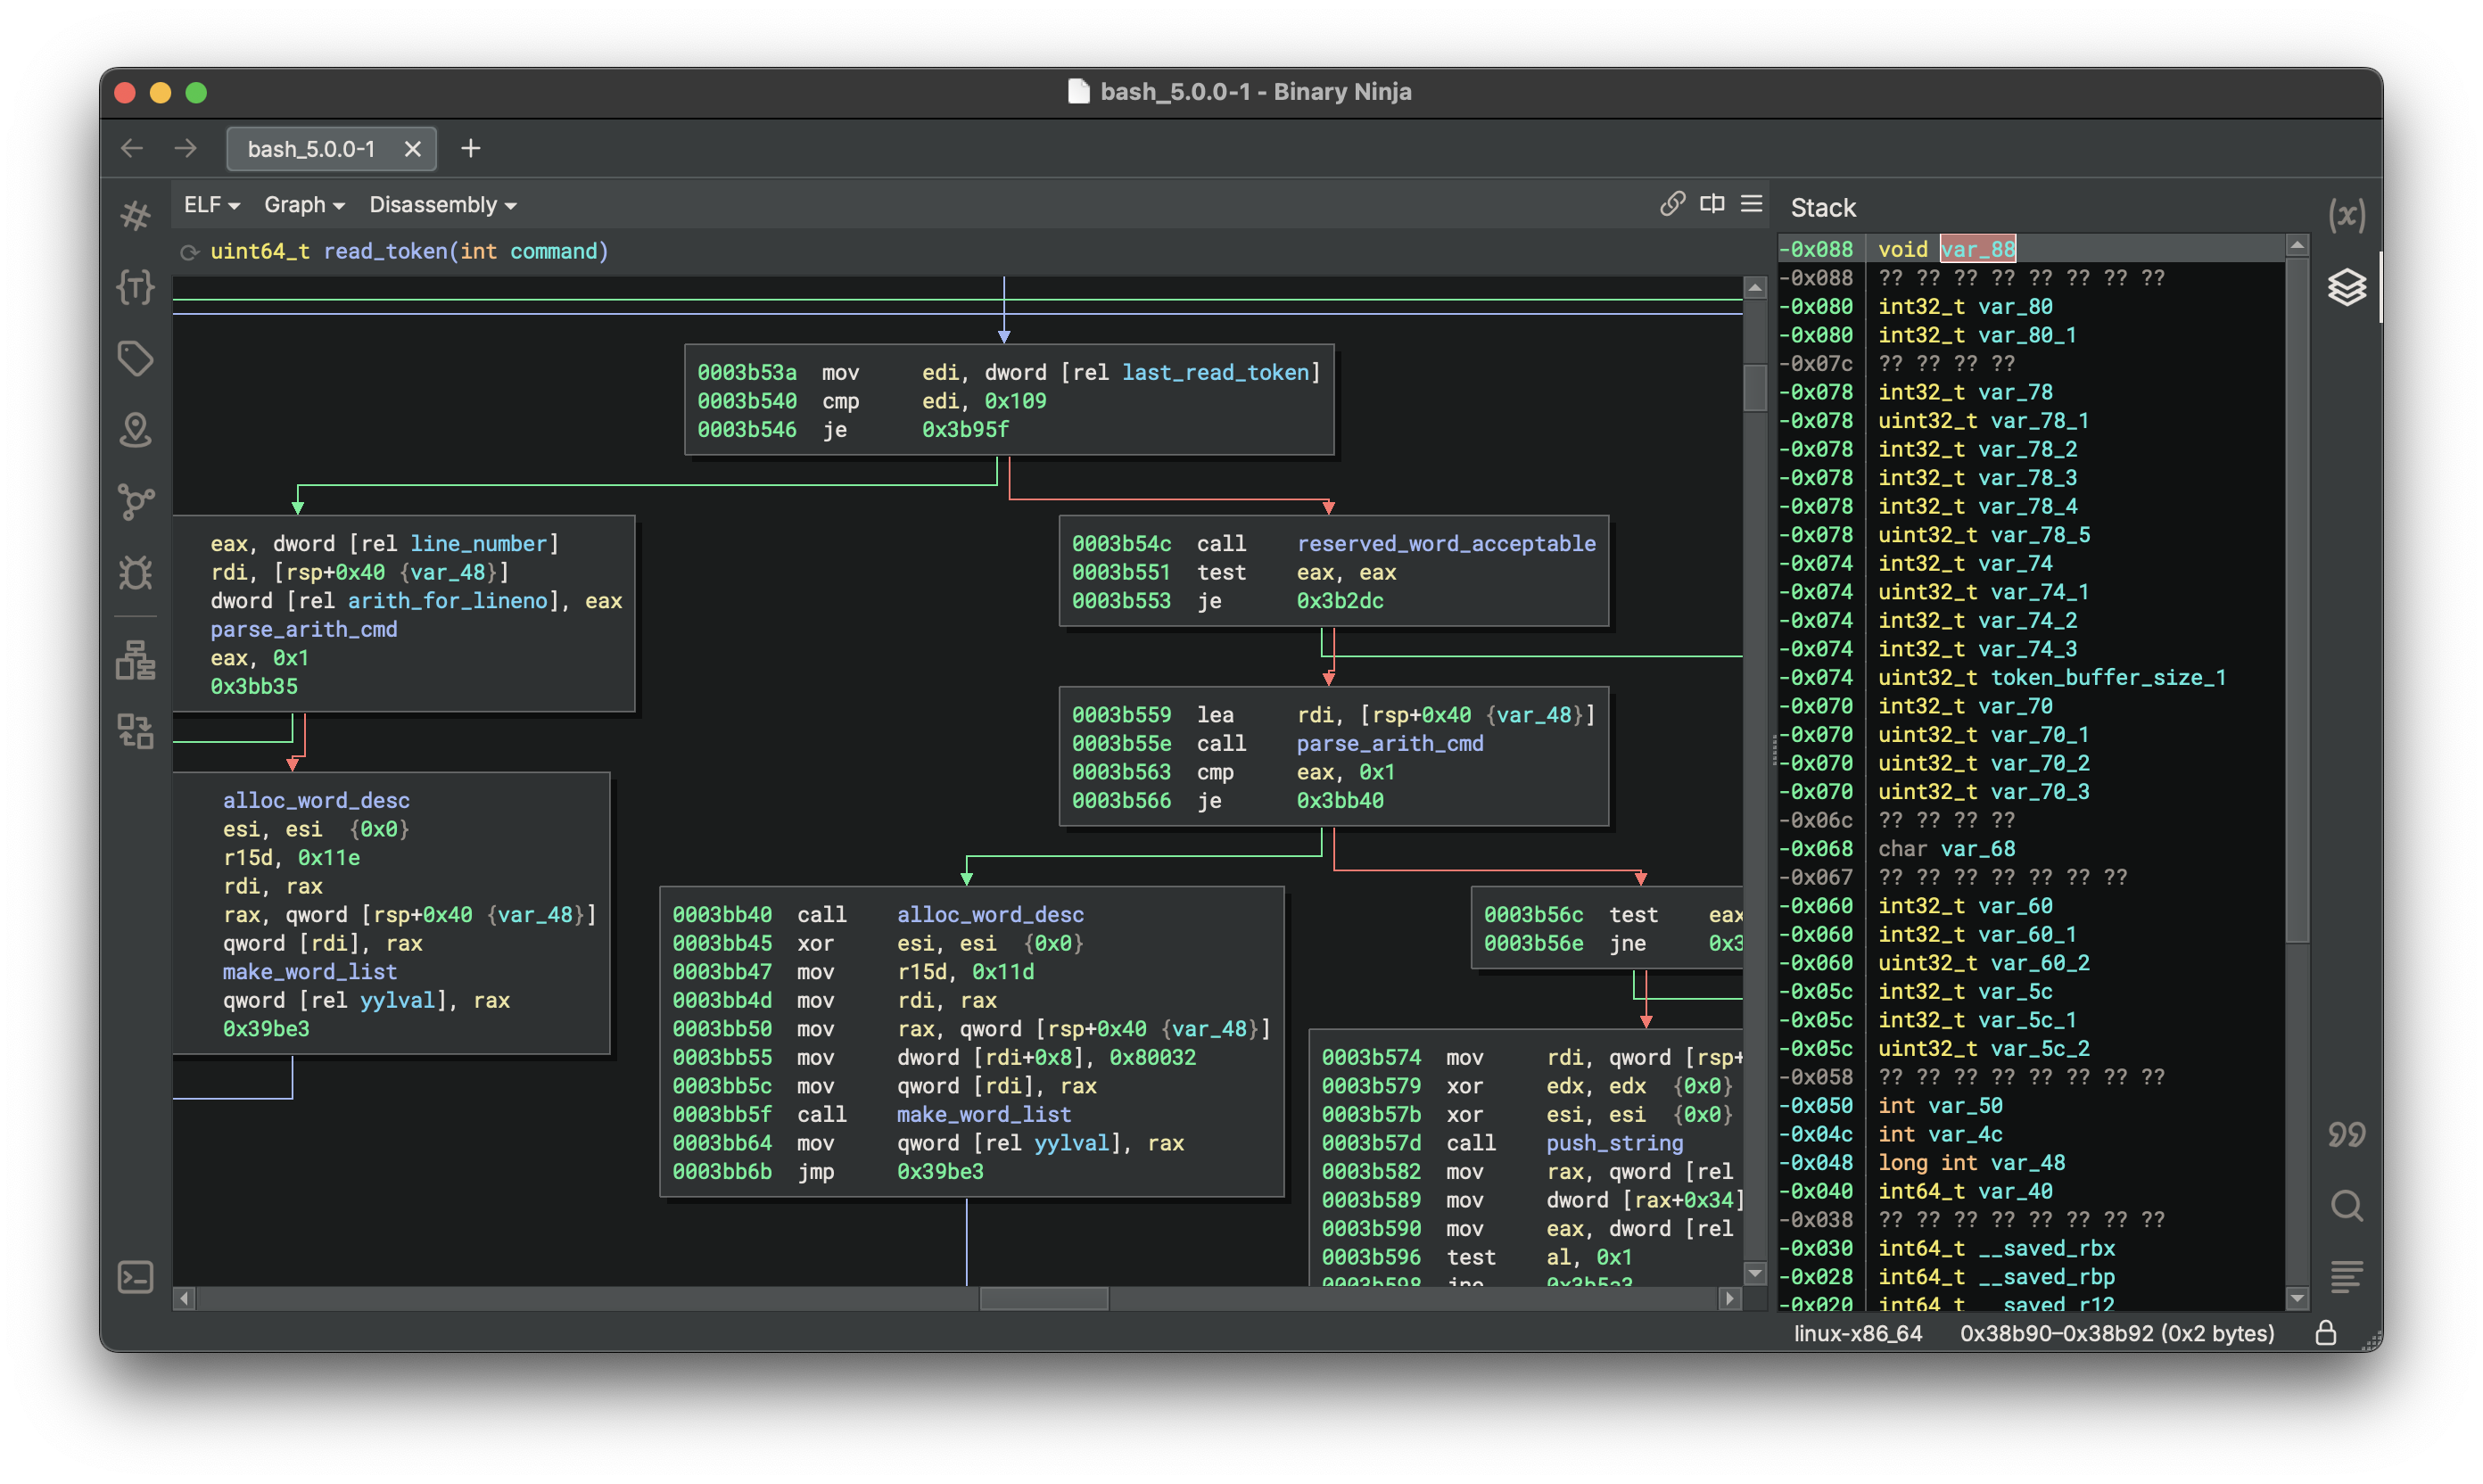Select var_88 entry in Stack list
Viewport: 2483px width, 1484px height.
pyautogui.click(x=1977, y=249)
